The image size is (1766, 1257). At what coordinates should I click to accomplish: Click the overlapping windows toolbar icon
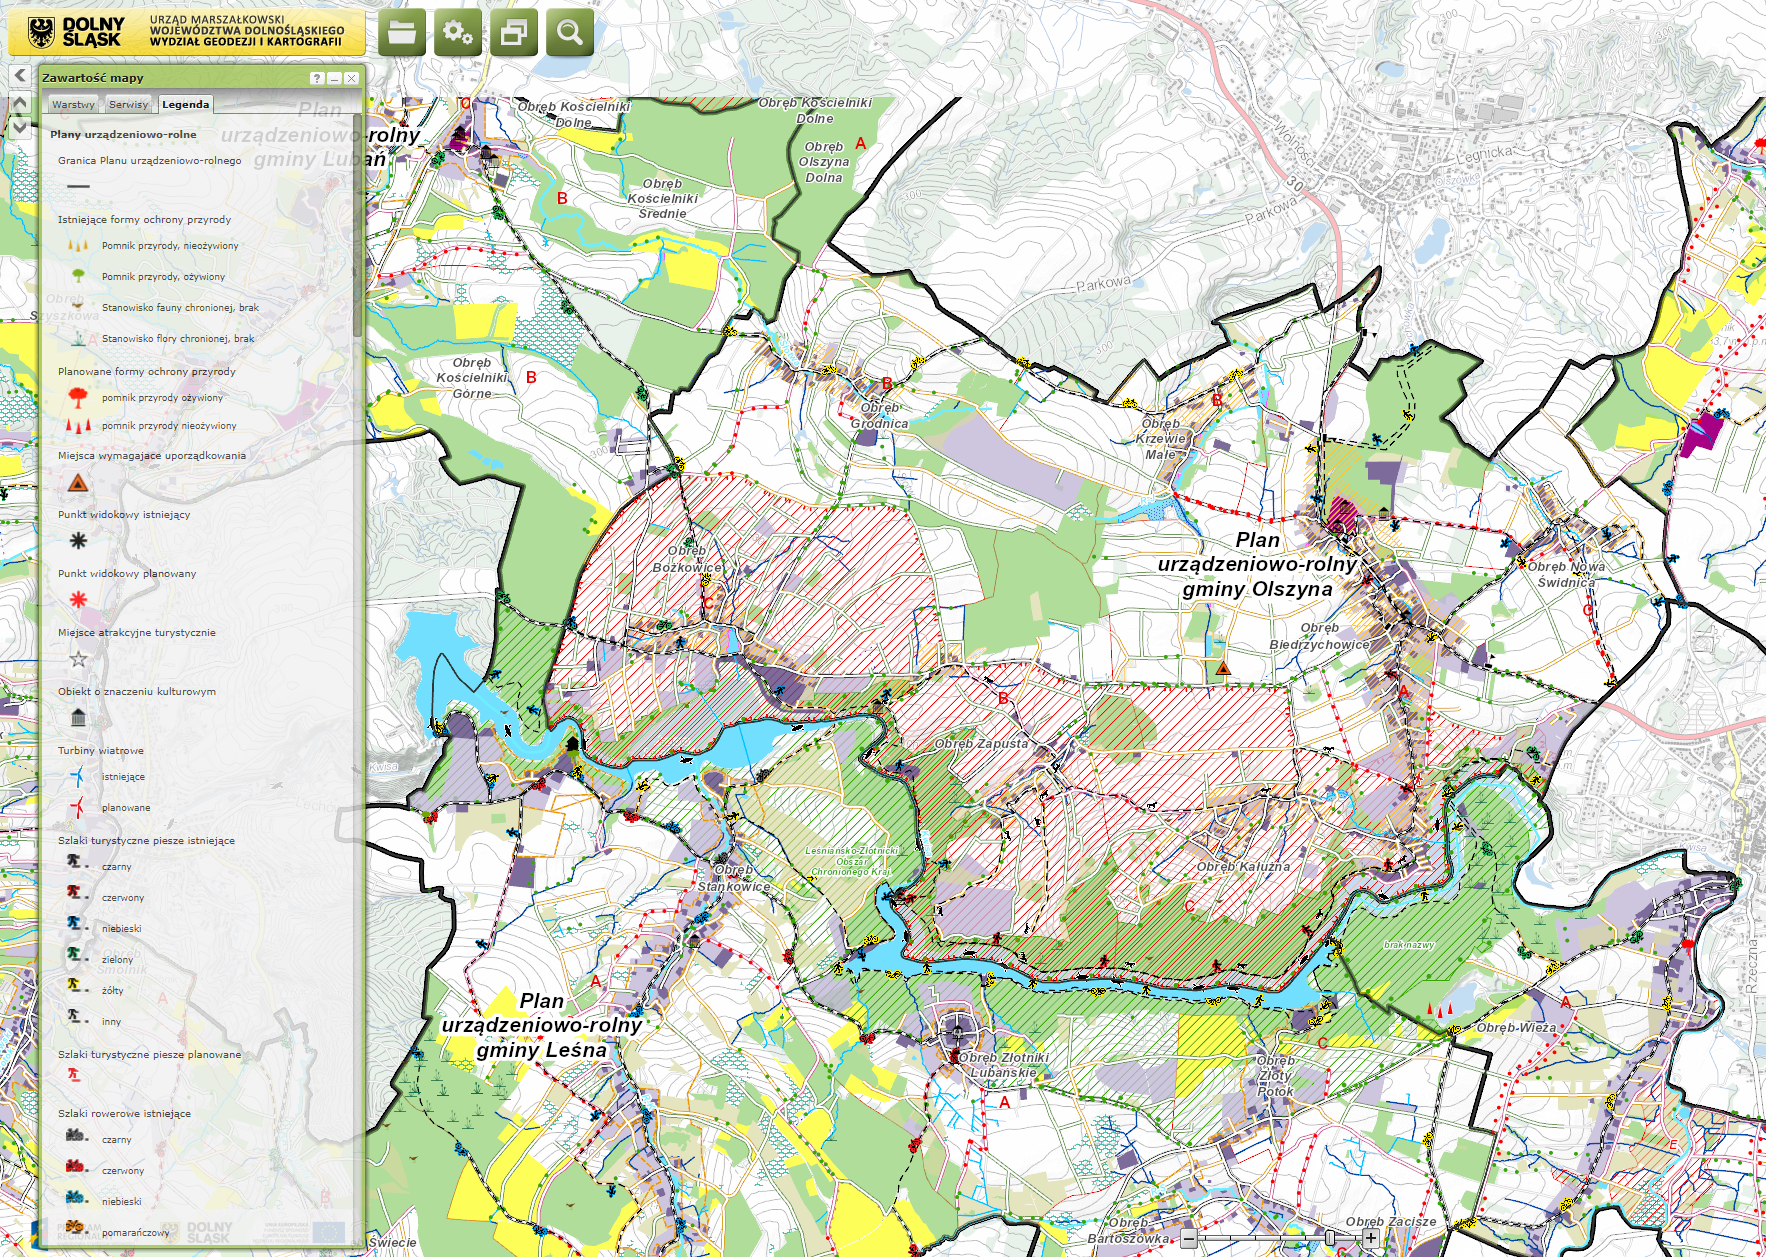pyautogui.click(x=514, y=33)
